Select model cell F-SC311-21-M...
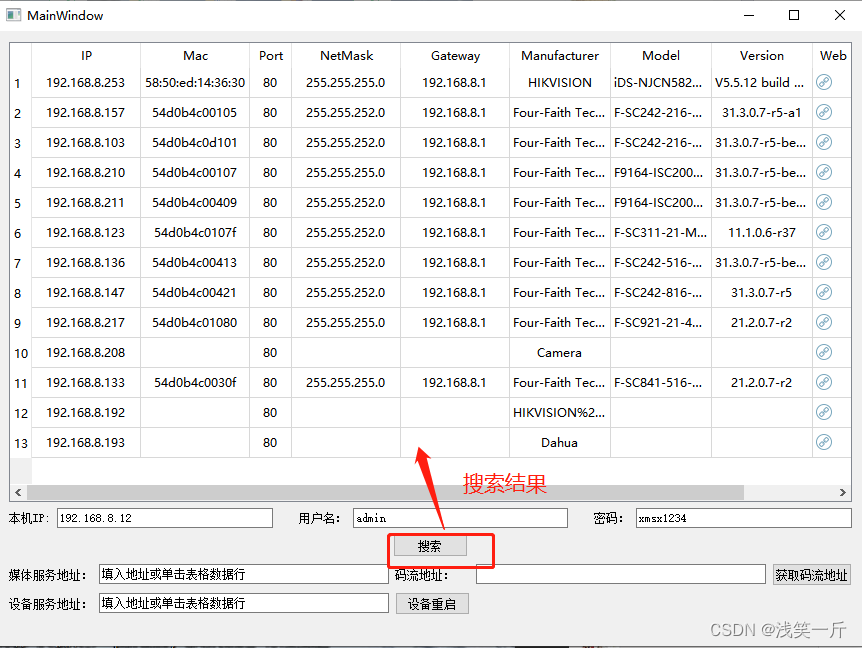Image resolution: width=862 pixels, height=648 pixels. coord(661,232)
